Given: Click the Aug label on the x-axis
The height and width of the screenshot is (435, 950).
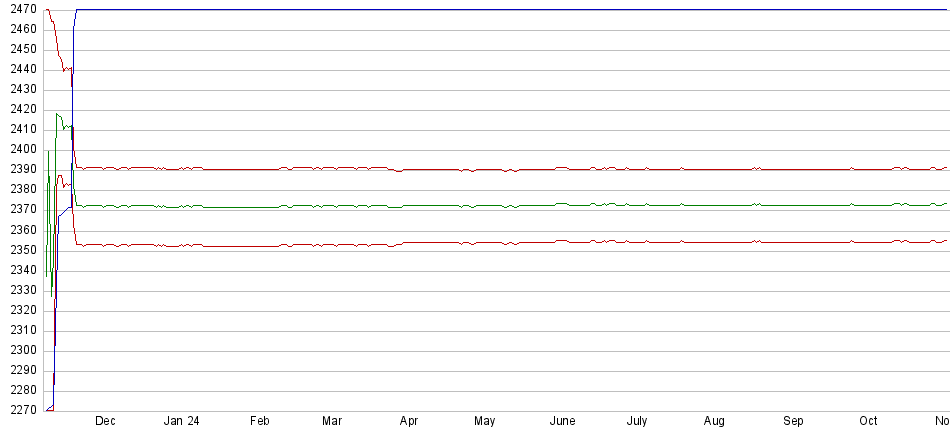Looking at the screenshot, I should (714, 421).
